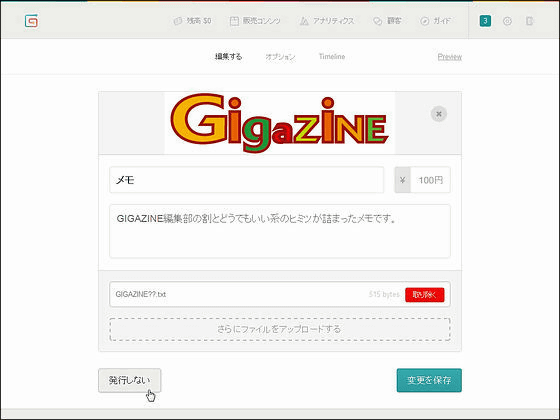Screen dimensions: 560x420
Task: Switch to the オプション options tab
Action: (x=280, y=56)
